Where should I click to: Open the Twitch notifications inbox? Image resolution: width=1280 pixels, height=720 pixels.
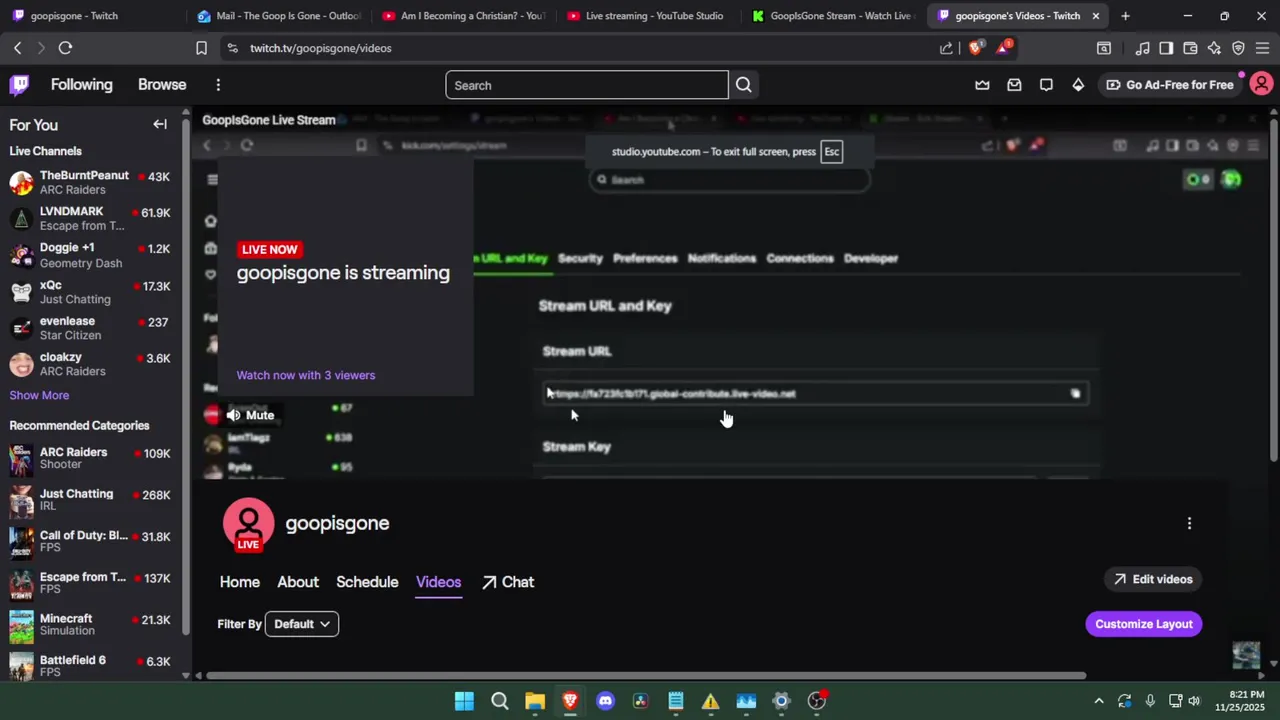(x=1014, y=85)
